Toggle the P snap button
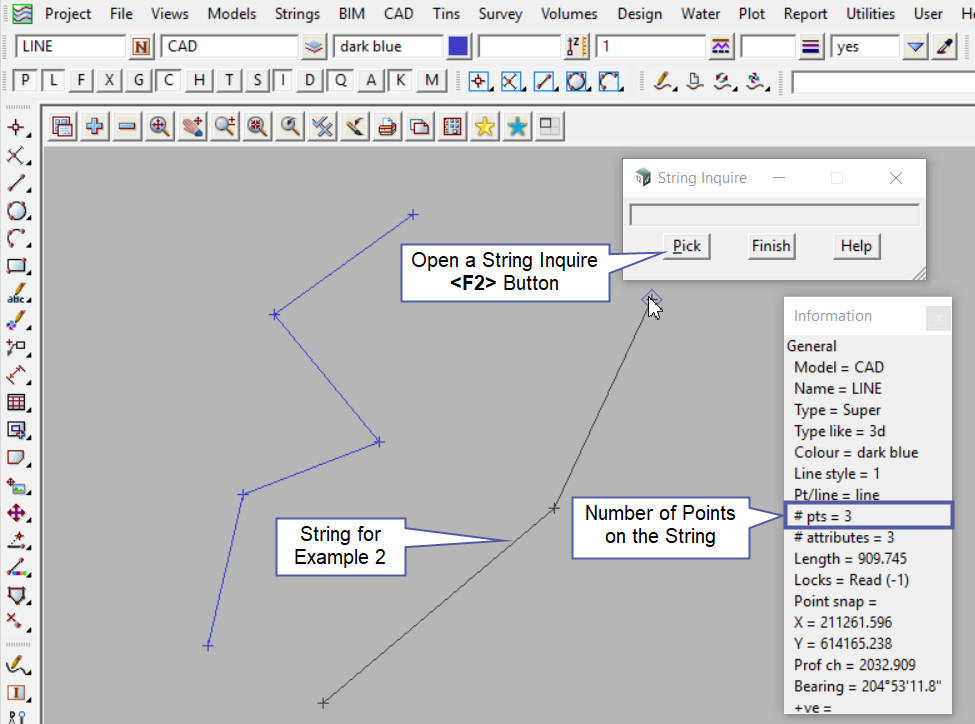The image size is (975, 724). click(26, 81)
